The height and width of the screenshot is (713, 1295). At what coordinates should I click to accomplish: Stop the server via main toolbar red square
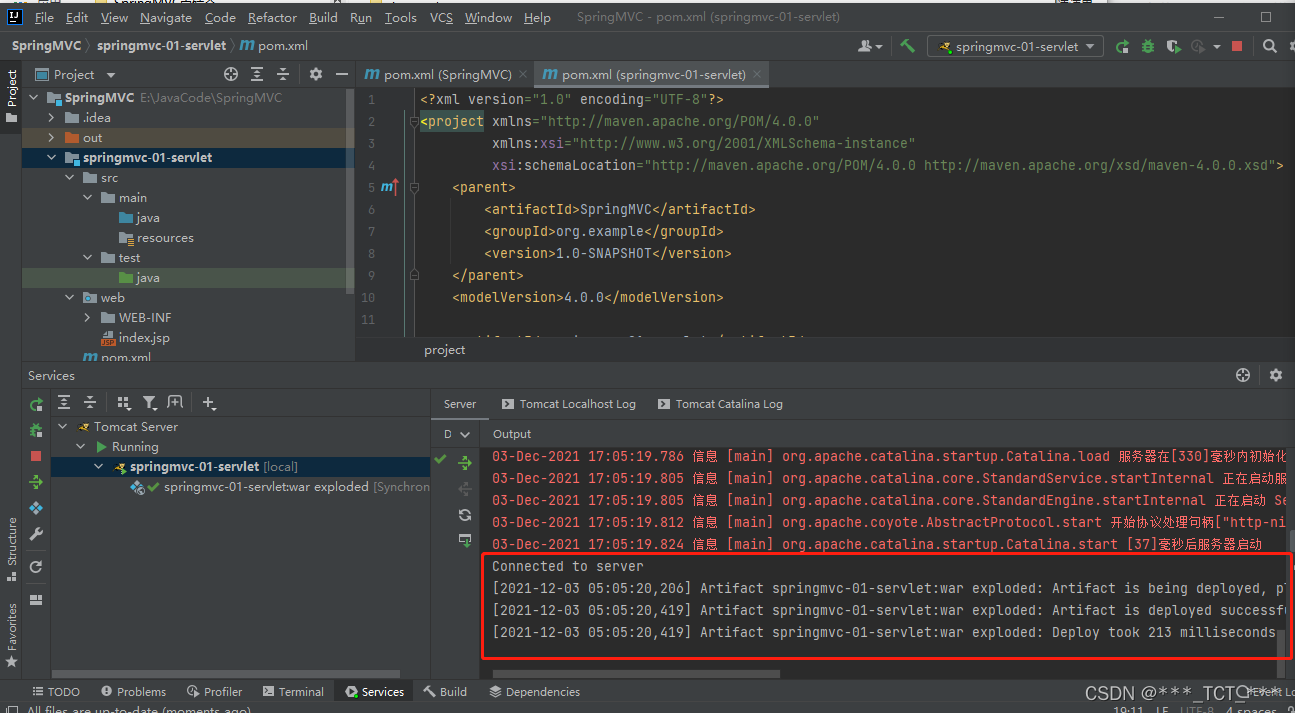[1237, 46]
